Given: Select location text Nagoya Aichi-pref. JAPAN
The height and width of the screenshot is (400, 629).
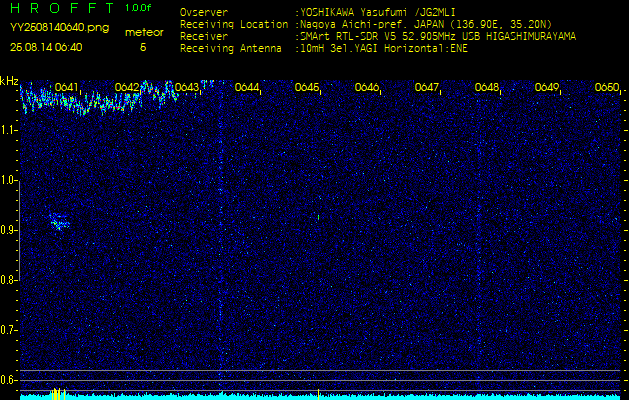Looking at the screenshot, I should point(375,24).
